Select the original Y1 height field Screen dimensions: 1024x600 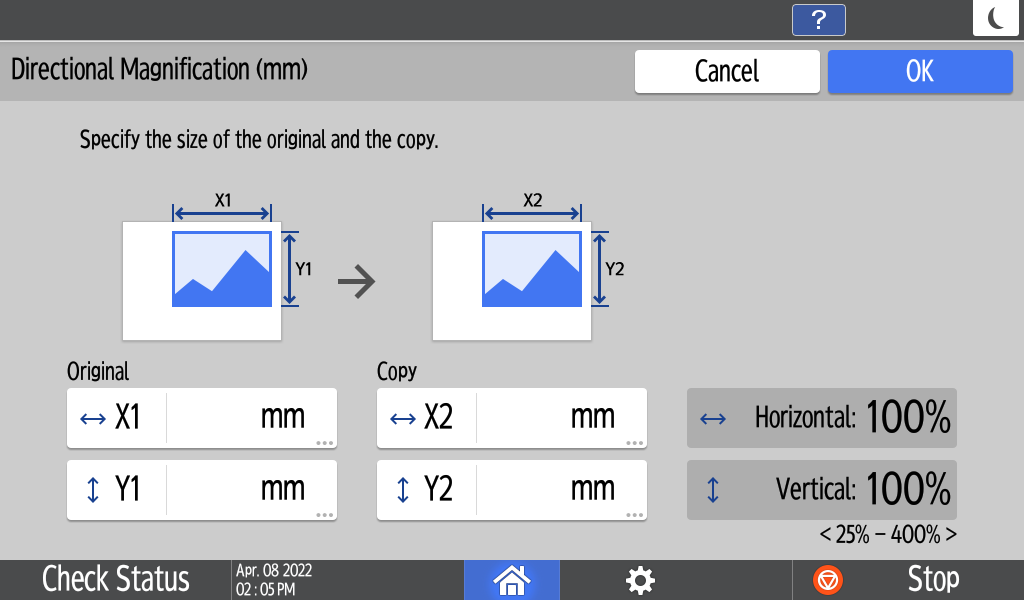(250, 490)
